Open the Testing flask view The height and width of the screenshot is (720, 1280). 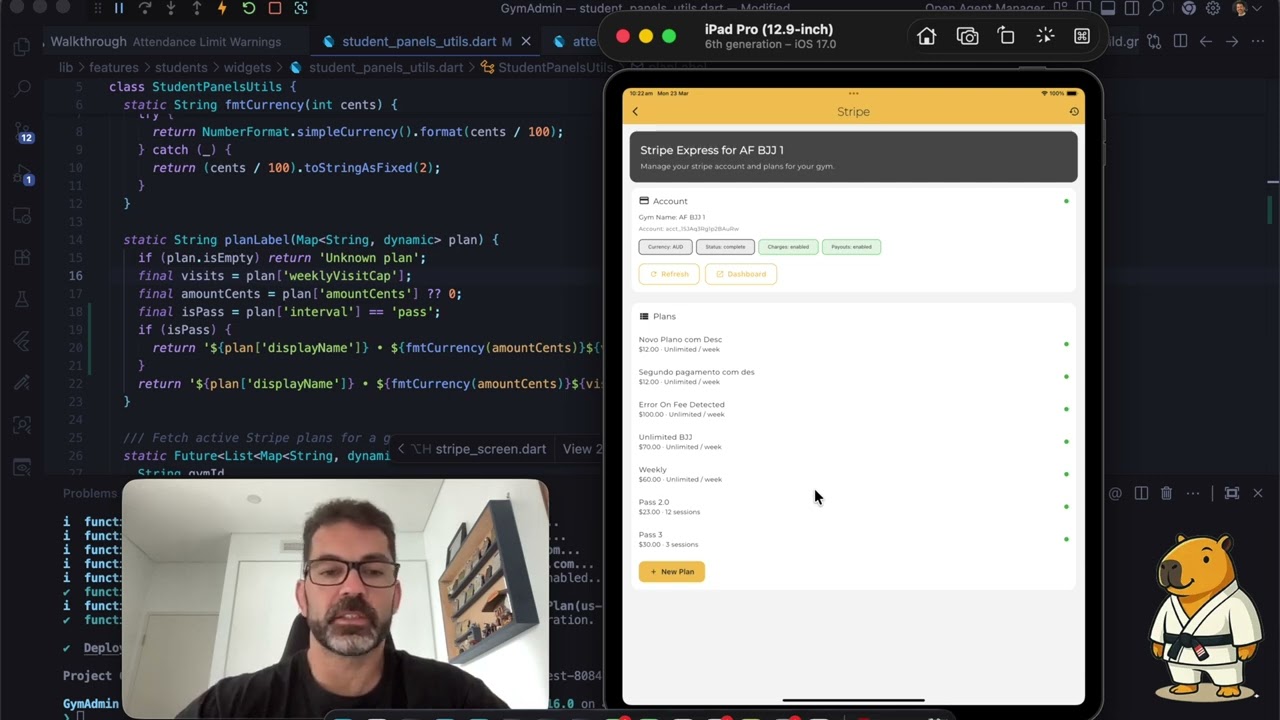point(23,299)
